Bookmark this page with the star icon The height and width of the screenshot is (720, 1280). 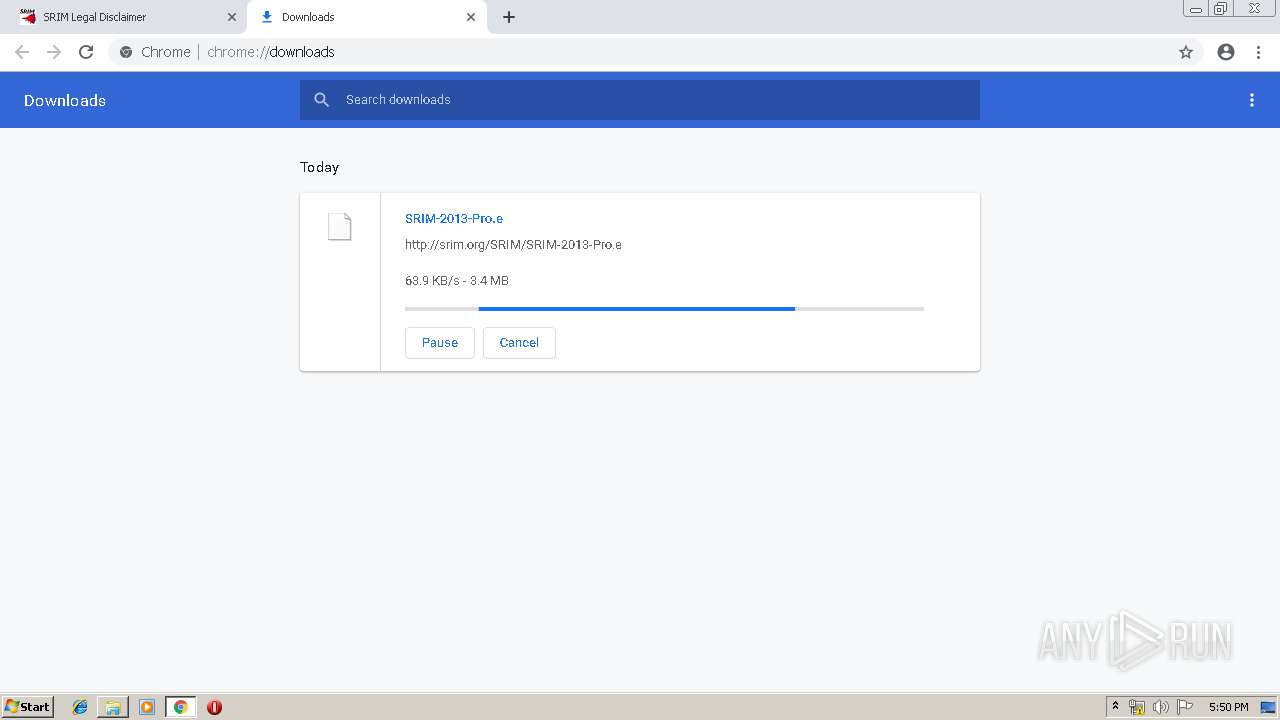[x=1186, y=52]
